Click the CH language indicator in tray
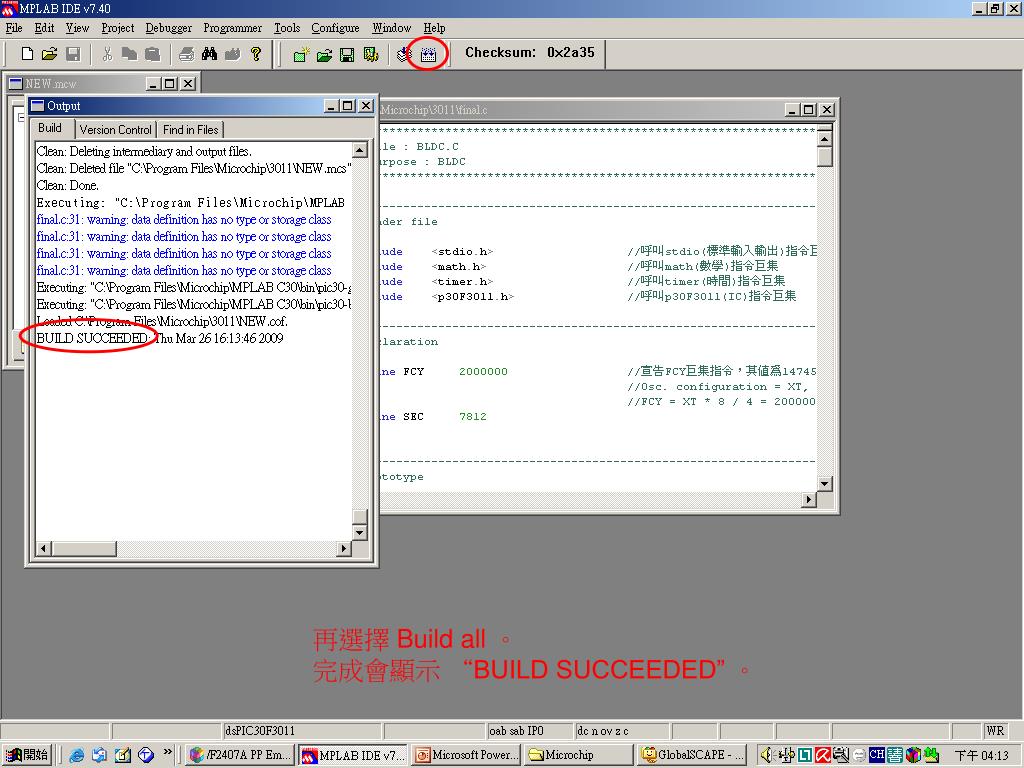 click(876, 755)
